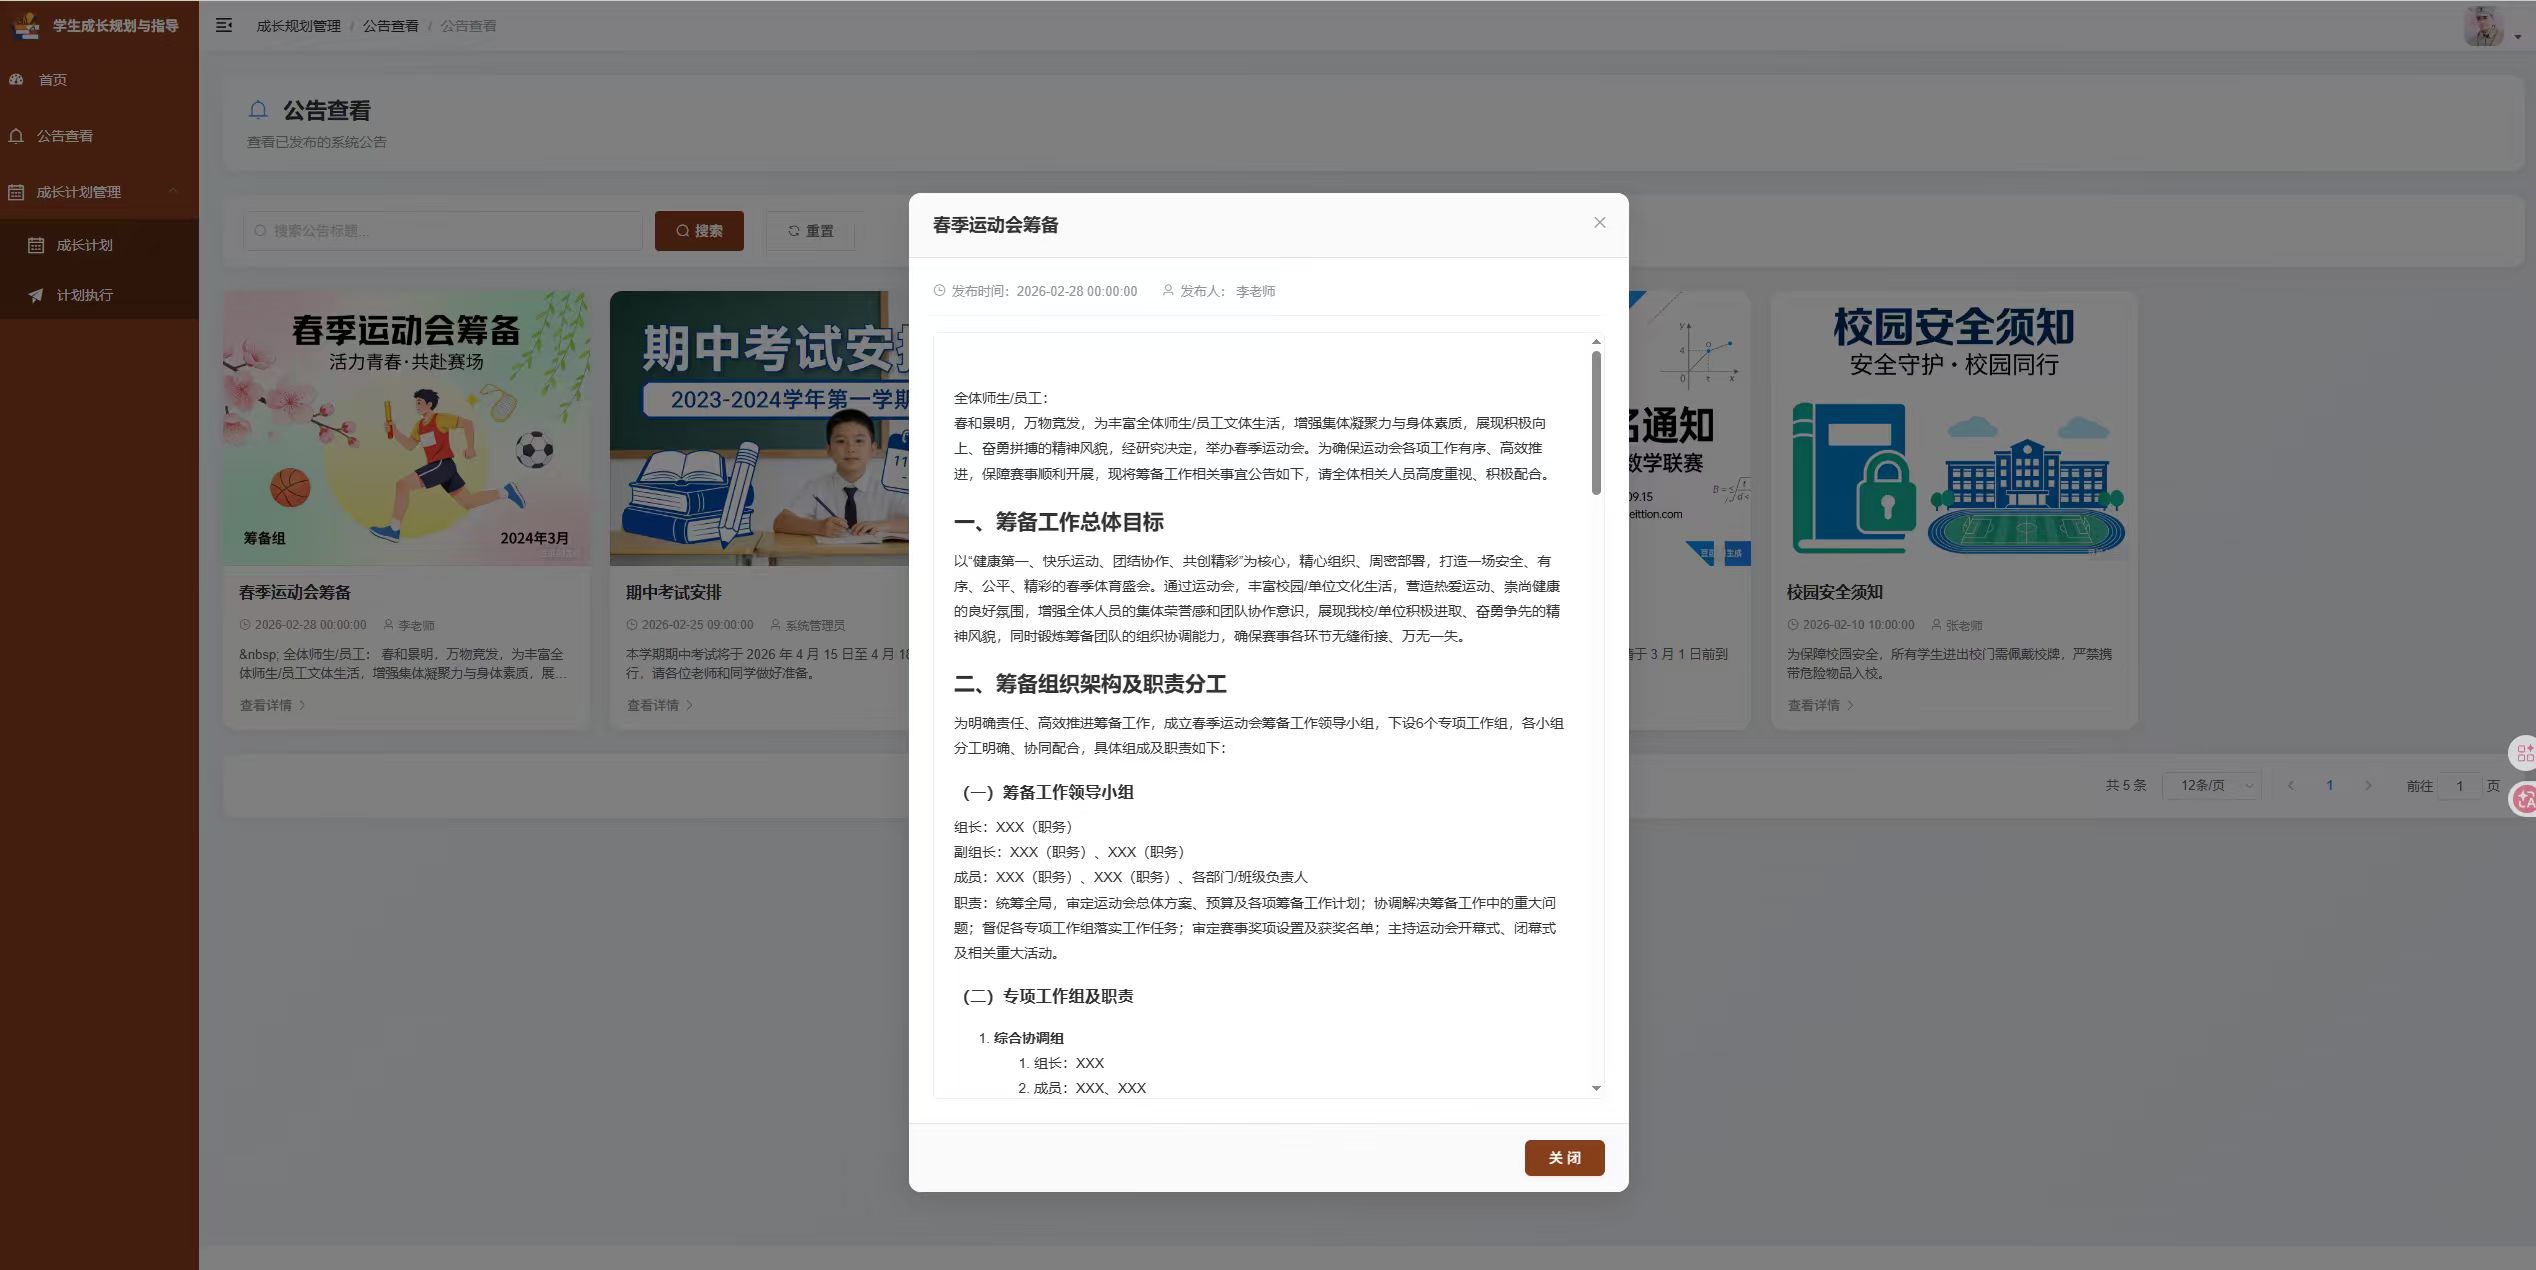Open the 12条/页 page size dropdown
2536x1270 pixels.
pos(2211,785)
